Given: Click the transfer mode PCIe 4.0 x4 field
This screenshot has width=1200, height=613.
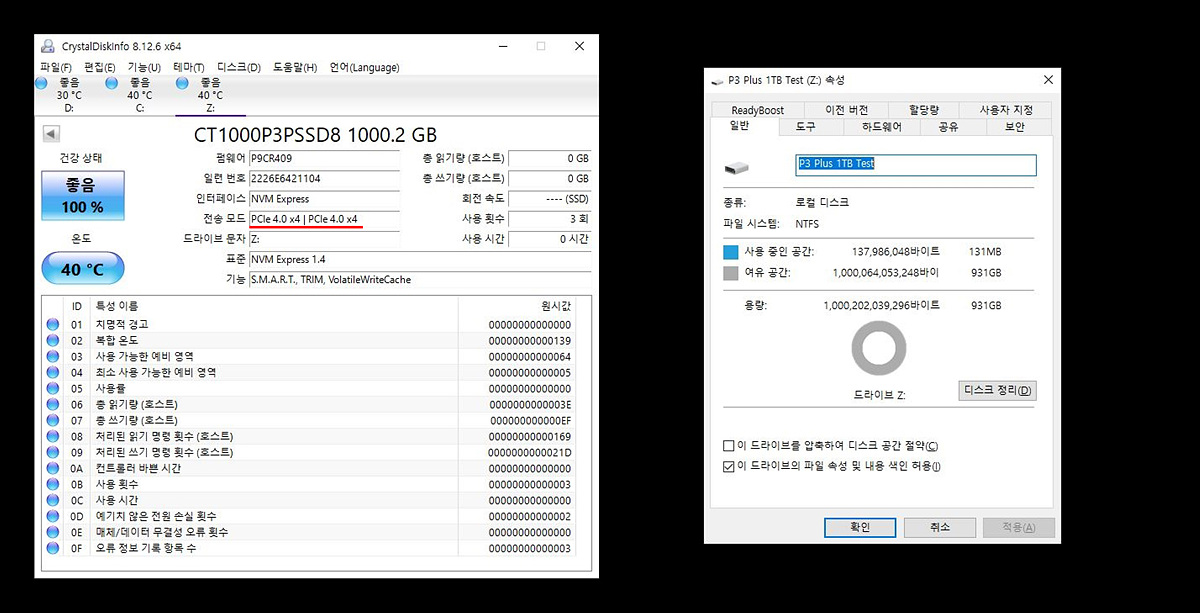Looking at the screenshot, I should tap(324, 219).
